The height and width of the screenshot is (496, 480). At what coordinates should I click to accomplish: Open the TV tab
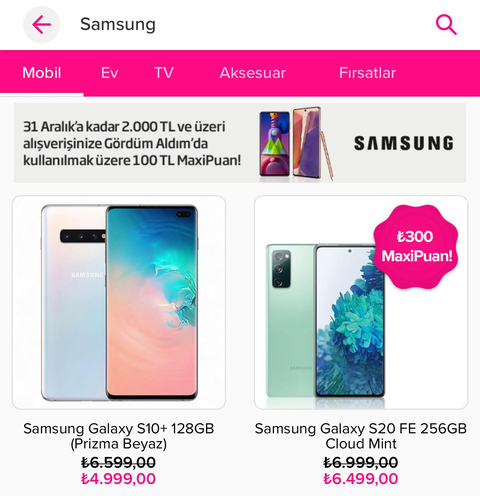(x=164, y=73)
